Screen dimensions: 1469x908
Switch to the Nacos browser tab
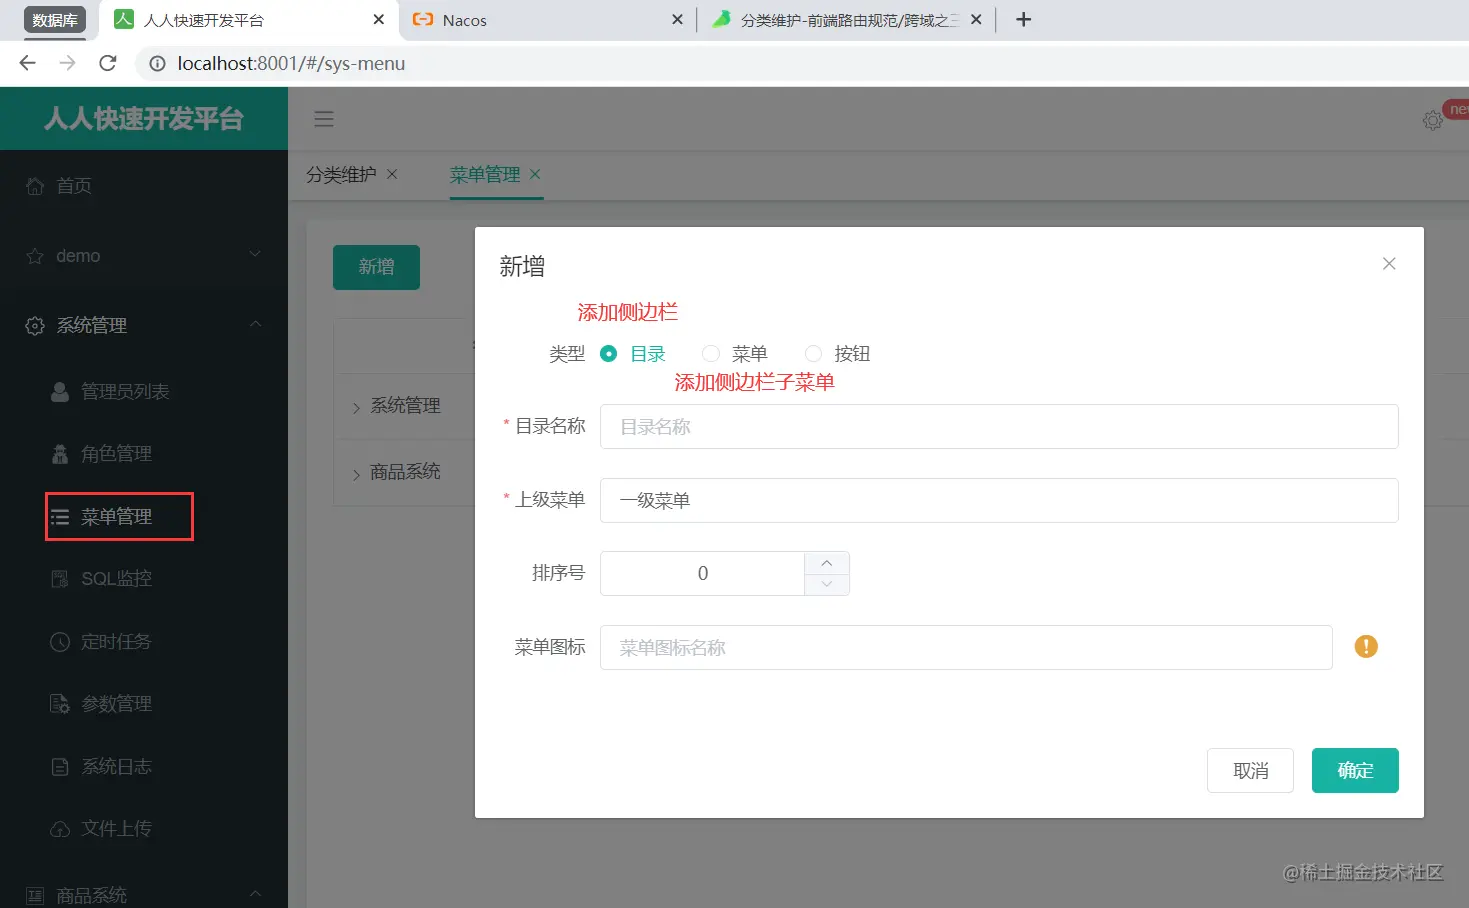[x=547, y=20]
